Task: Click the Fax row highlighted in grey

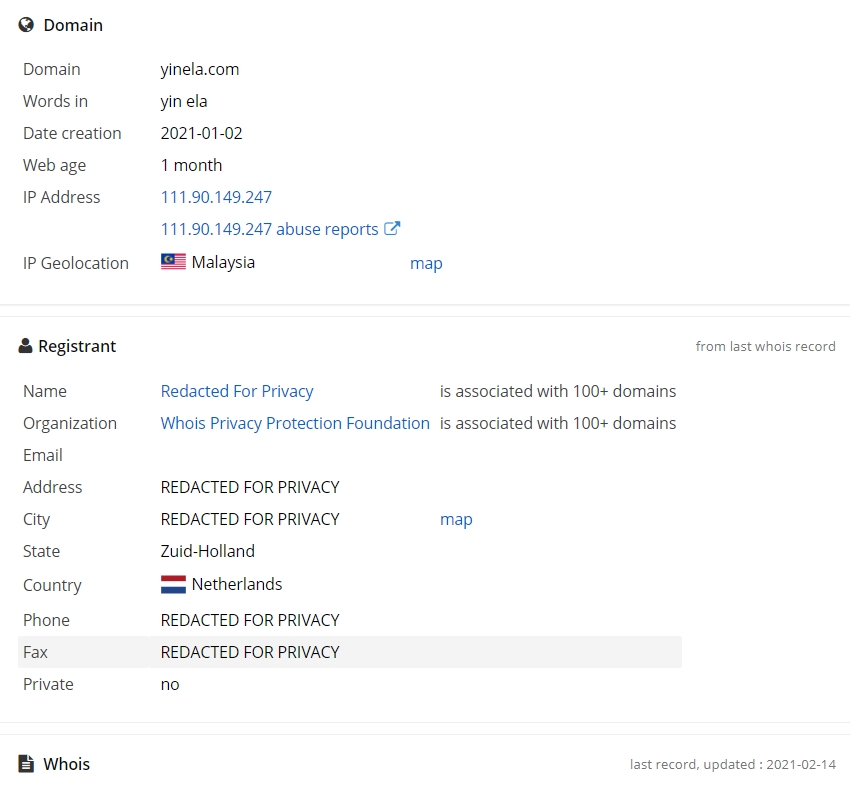Action: point(350,652)
